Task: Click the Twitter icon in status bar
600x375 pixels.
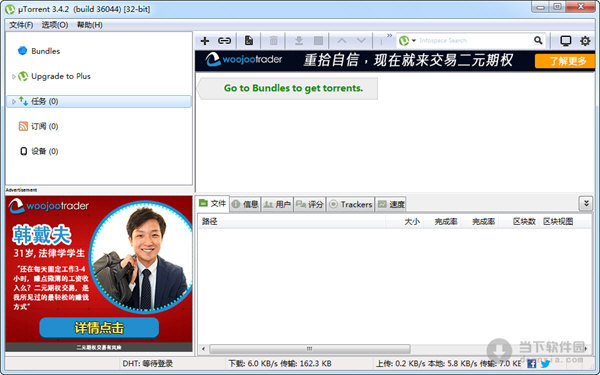Action: point(546,364)
